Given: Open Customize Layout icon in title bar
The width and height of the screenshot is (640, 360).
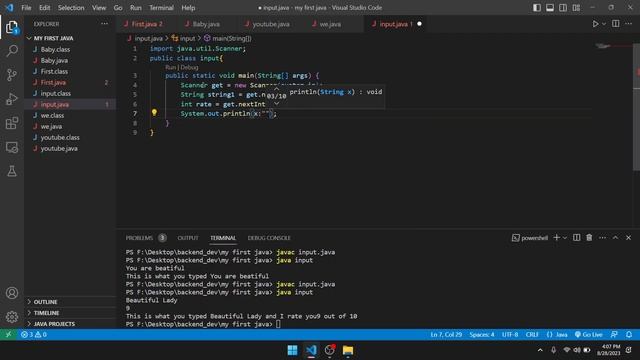Looking at the screenshot, I should (576, 7).
